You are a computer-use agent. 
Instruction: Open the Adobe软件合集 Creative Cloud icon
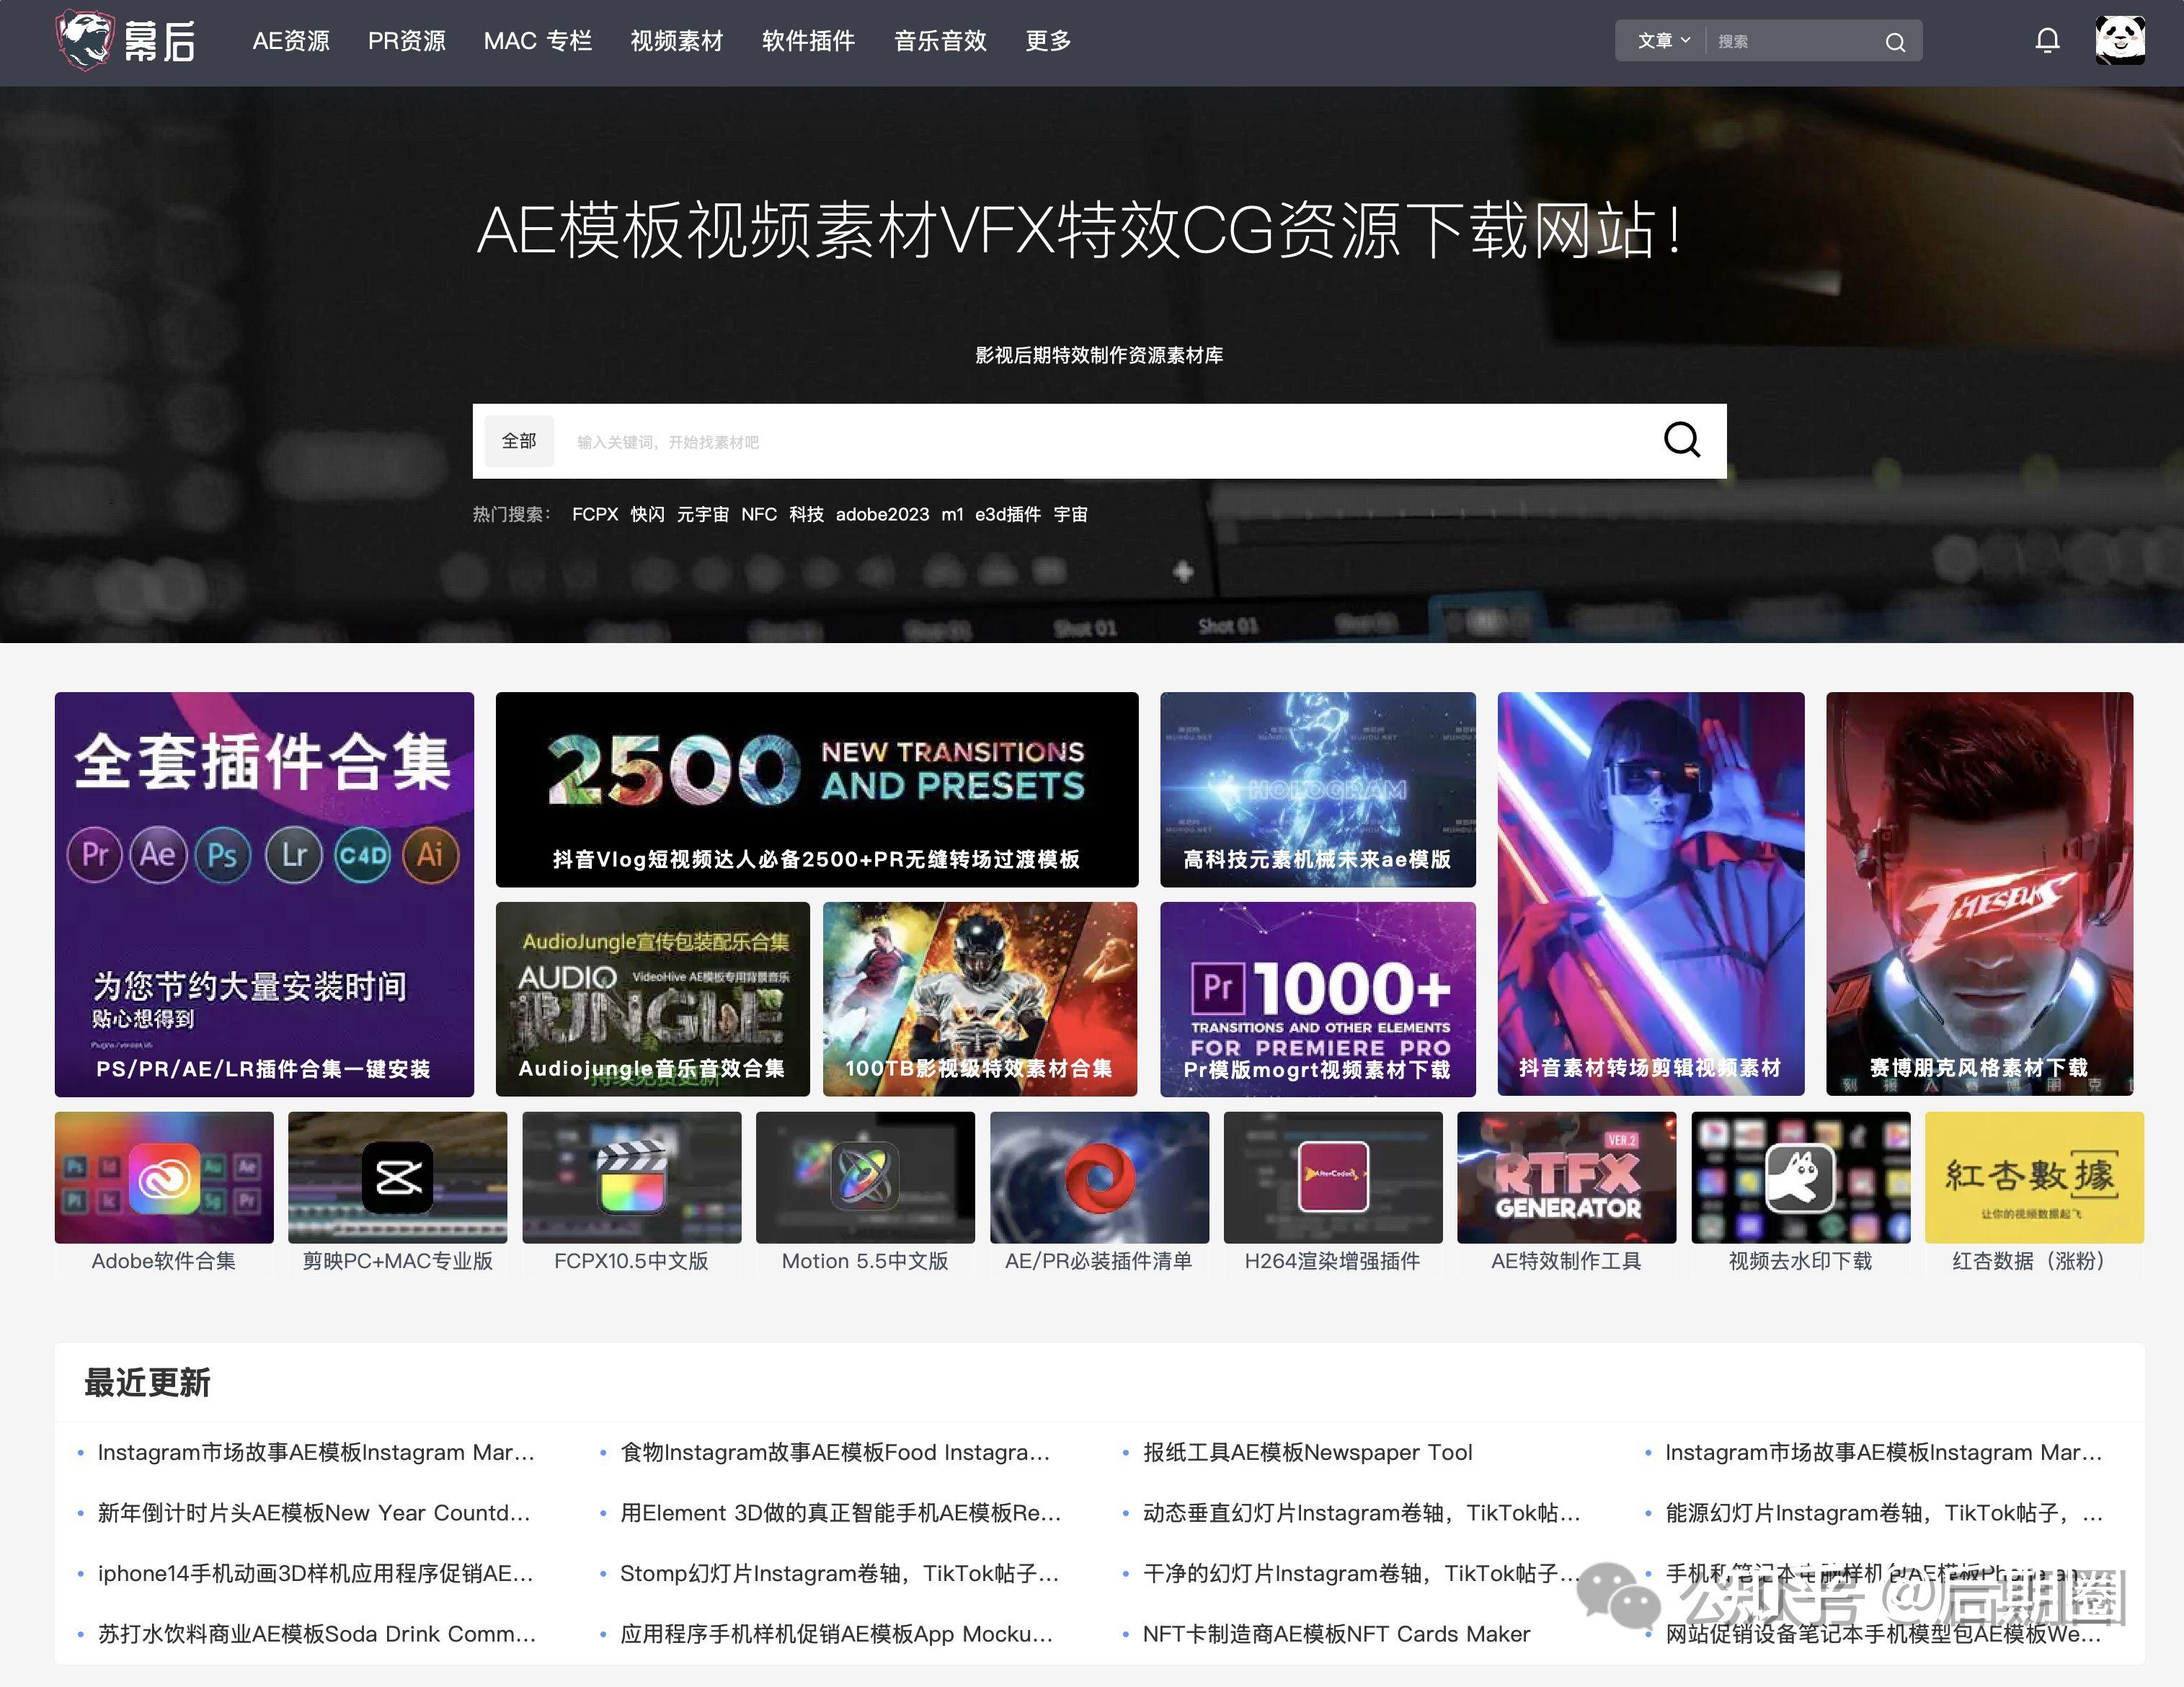[164, 1177]
